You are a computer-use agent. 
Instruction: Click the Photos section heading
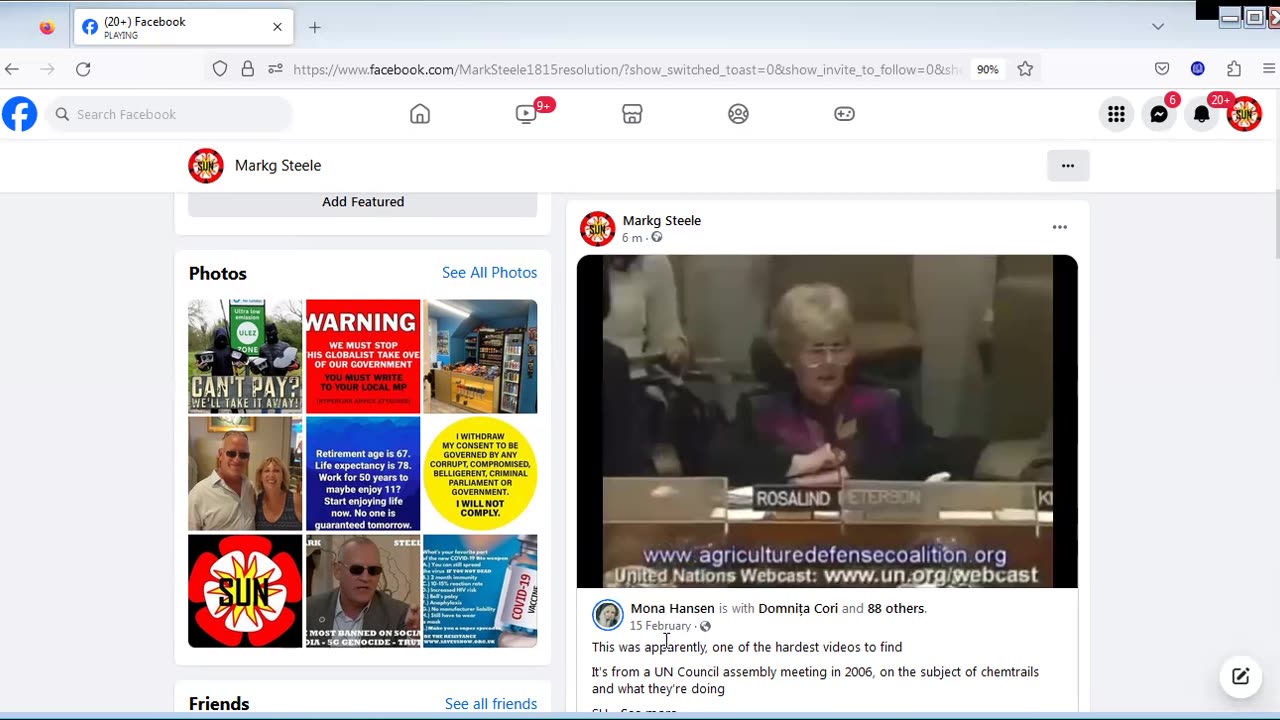(218, 273)
